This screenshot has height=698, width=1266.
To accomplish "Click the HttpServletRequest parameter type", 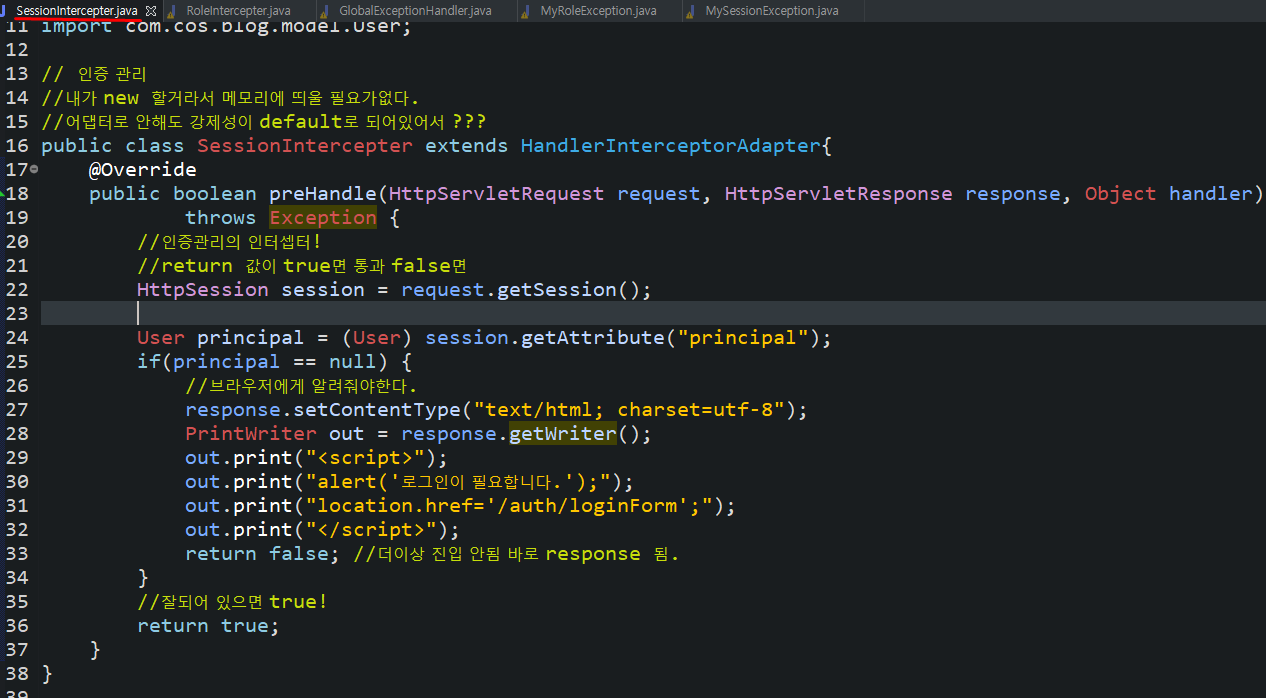I will coord(496,193).
